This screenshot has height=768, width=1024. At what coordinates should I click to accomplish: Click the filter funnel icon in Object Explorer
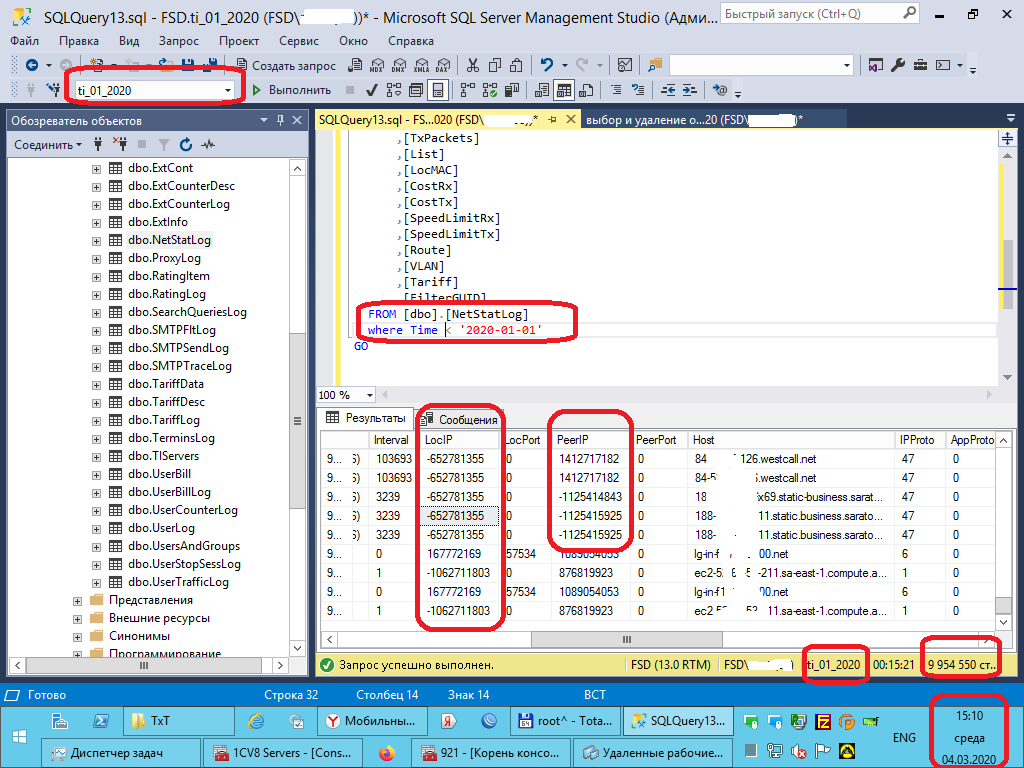(x=164, y=144)
